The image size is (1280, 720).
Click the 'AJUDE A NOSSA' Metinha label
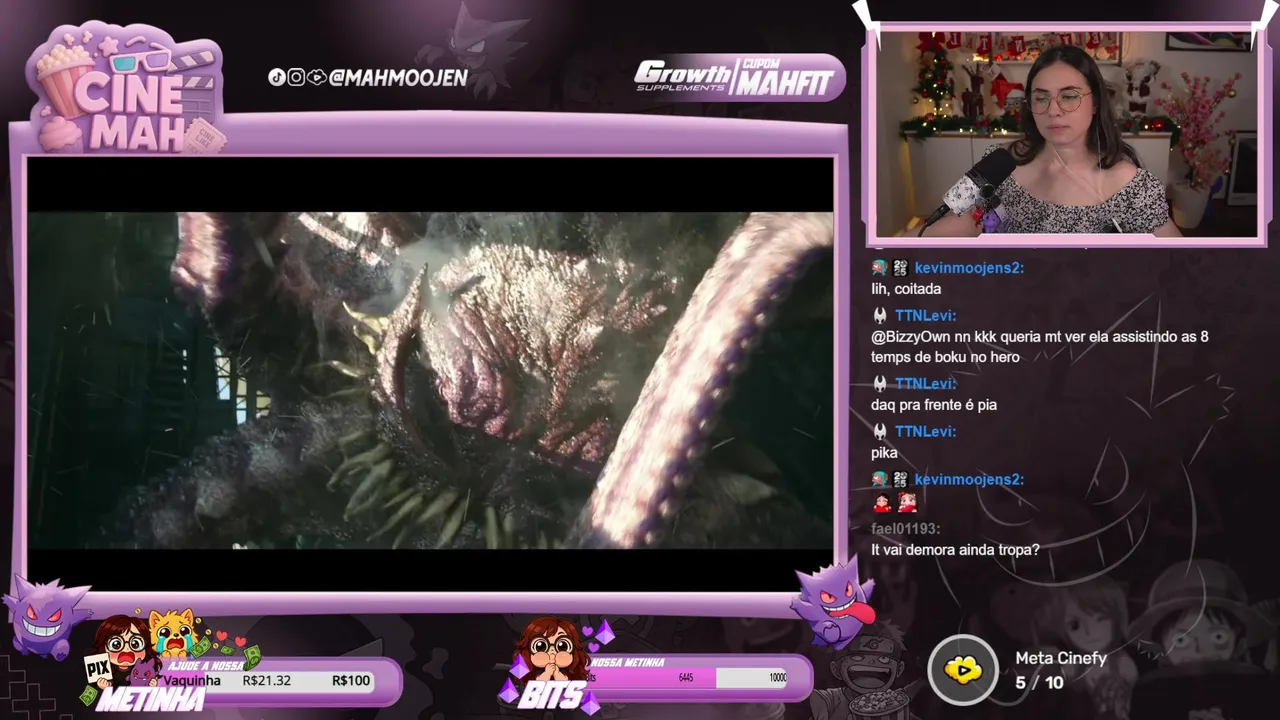[205, 666]
